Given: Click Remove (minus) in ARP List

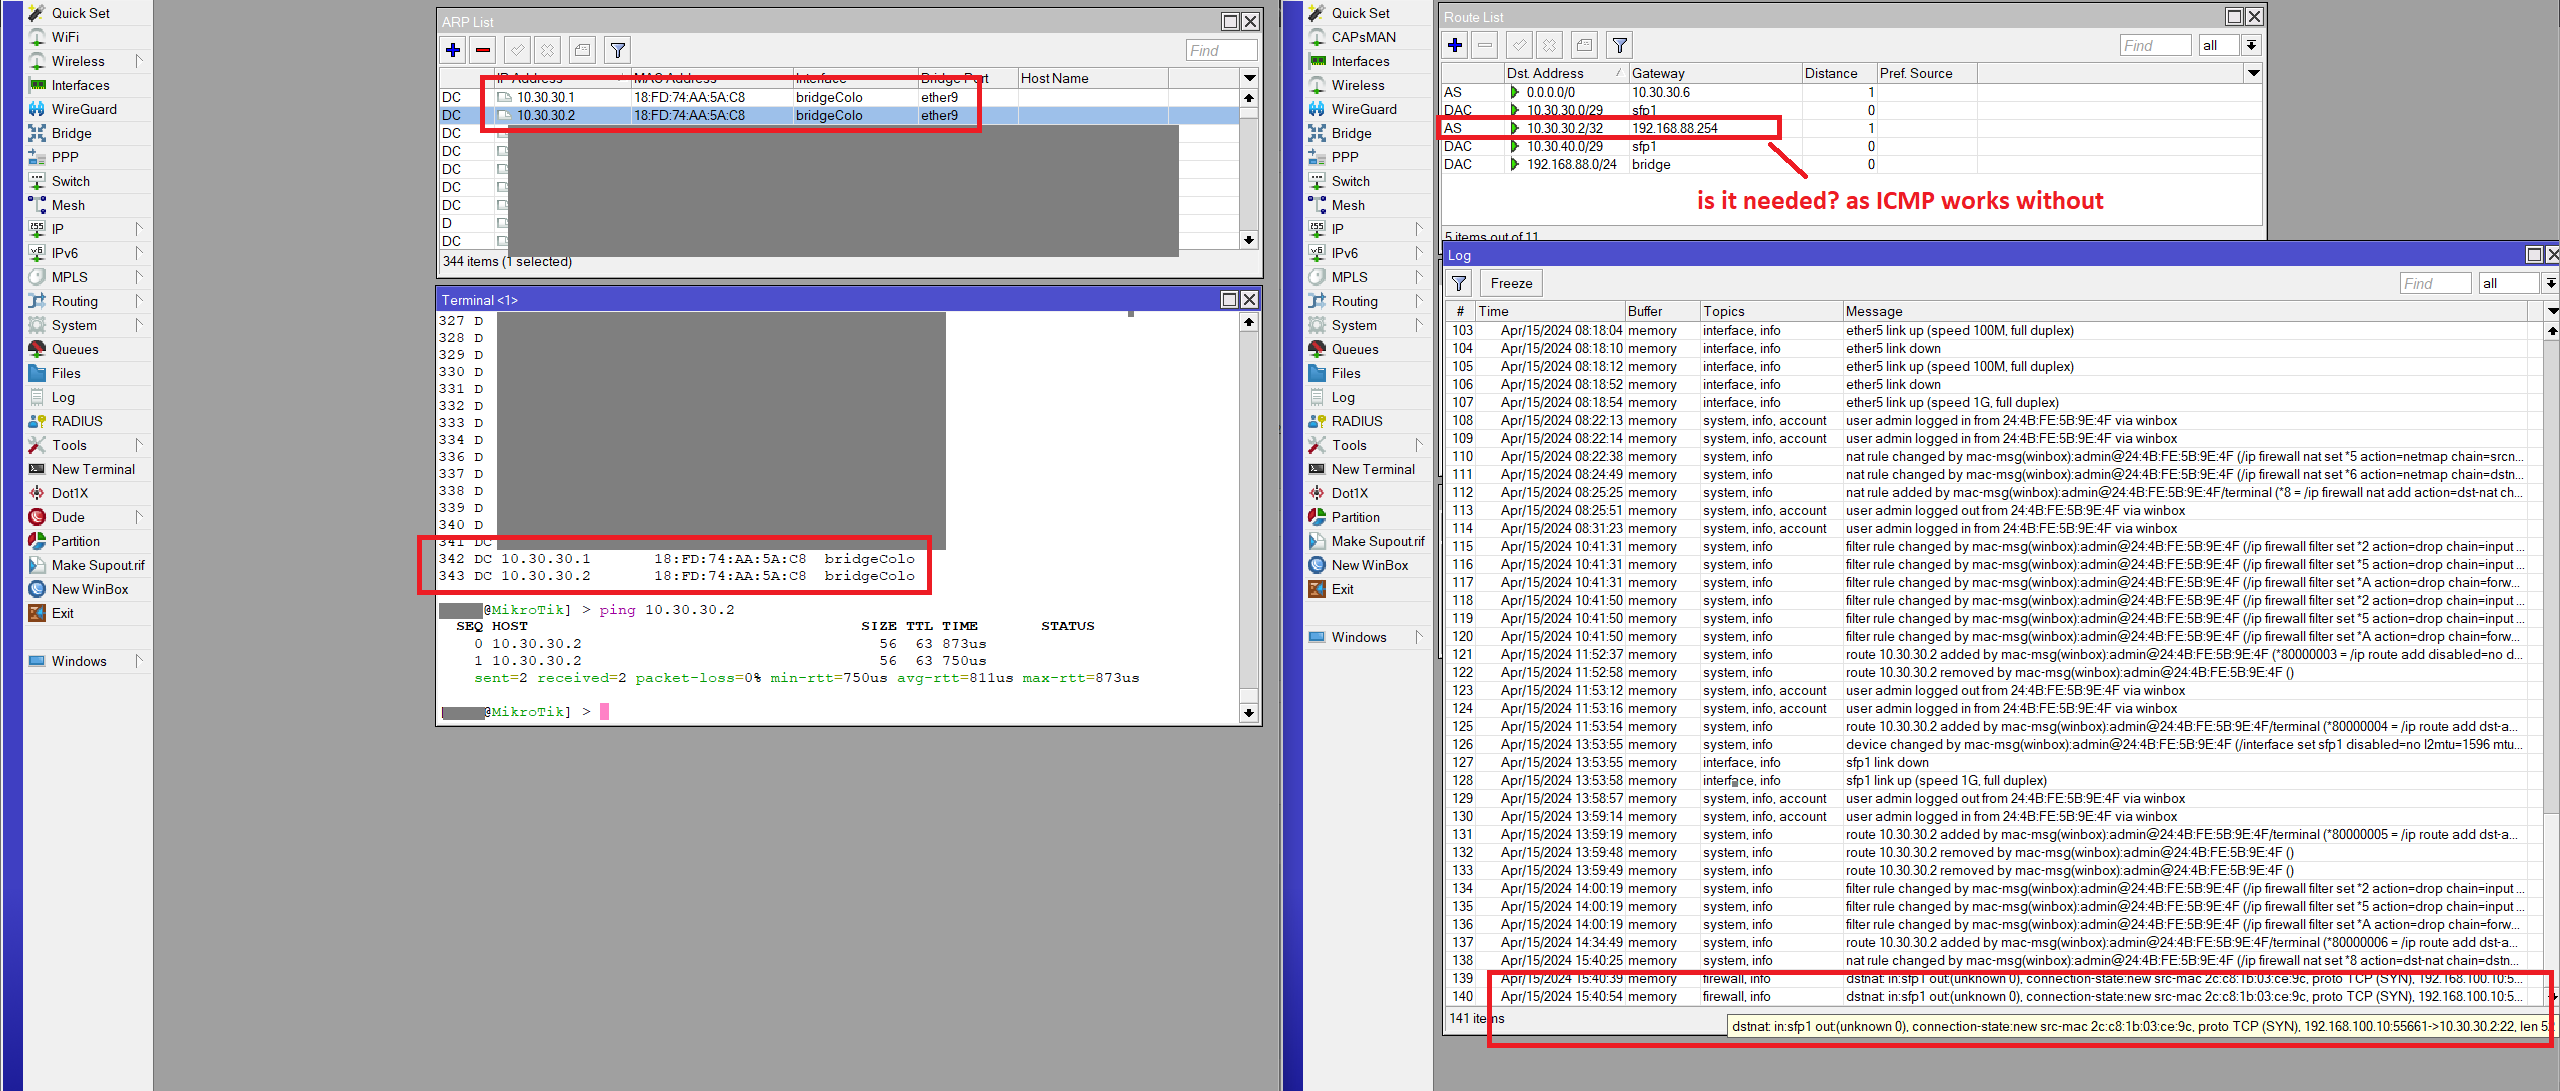Looking at the screenshot, I should pos(483,50).
